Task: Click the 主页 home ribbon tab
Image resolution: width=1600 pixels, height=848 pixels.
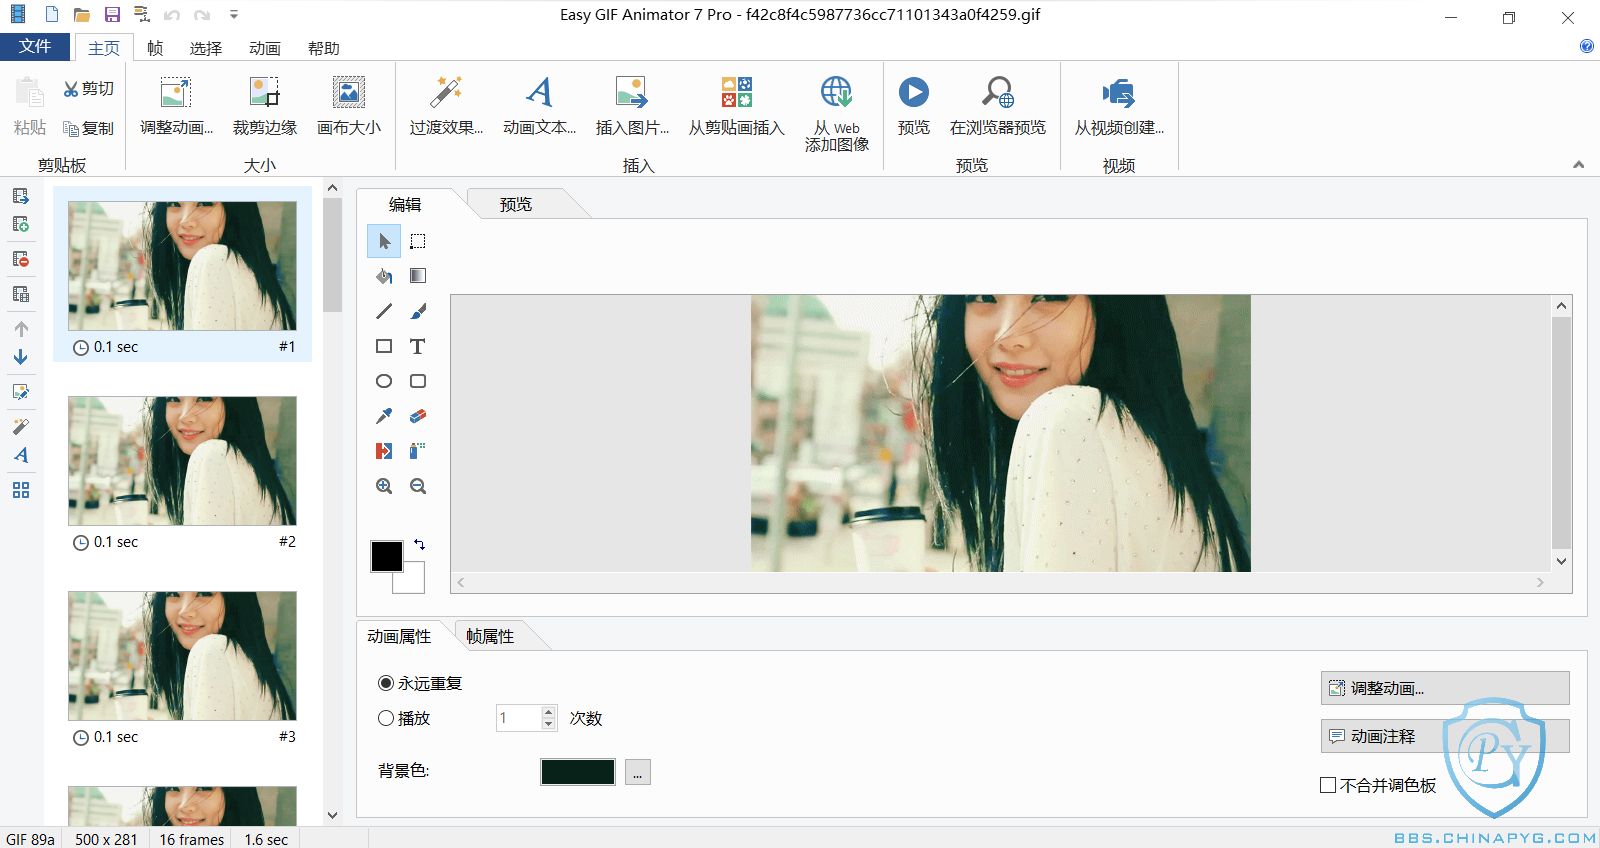Action: click(x=103, y=48)
